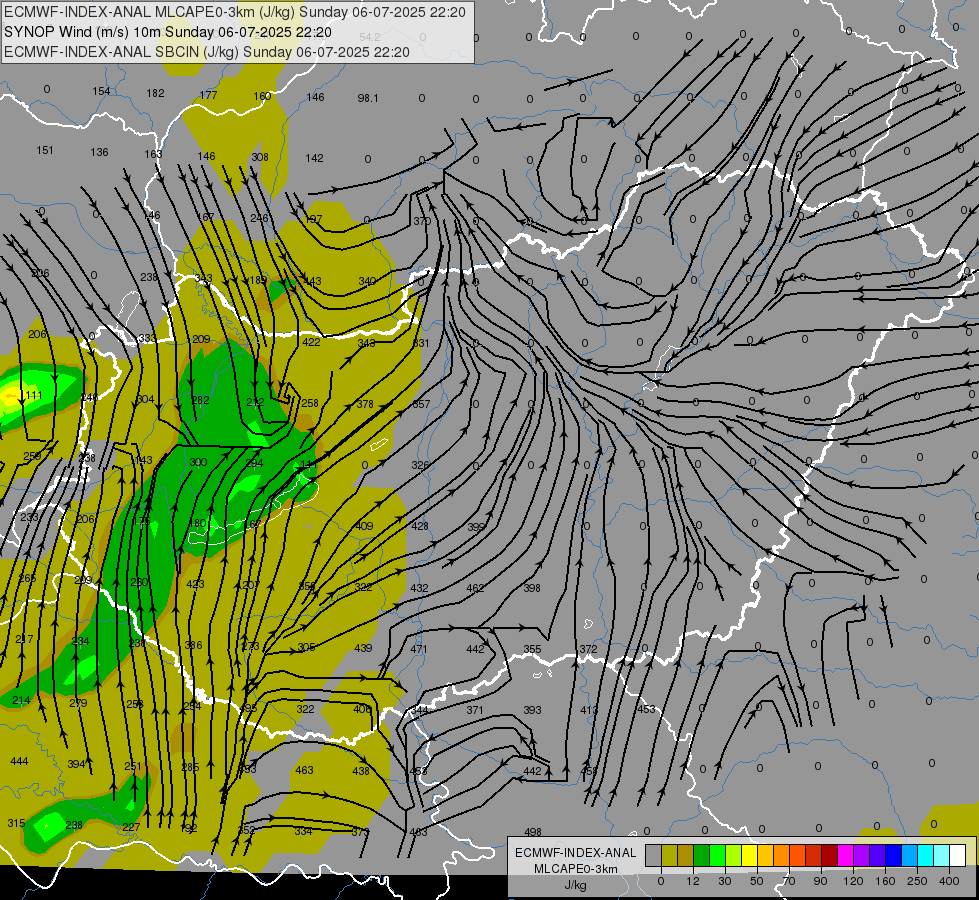Screen dimensions: 979x900
Task: Click map data value 315
Action: coord(16,823)
